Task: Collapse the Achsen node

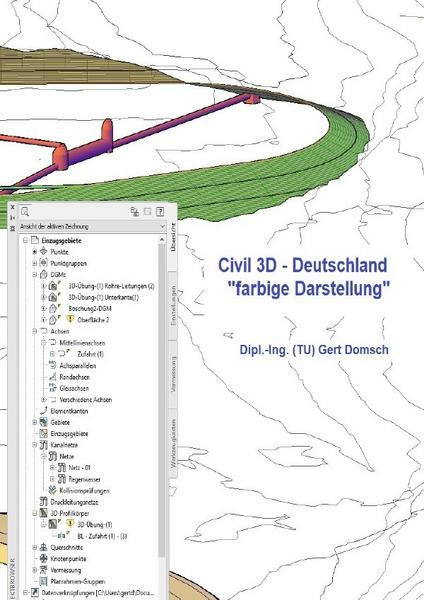Action: pyautogui.click(x=34, y=331)
